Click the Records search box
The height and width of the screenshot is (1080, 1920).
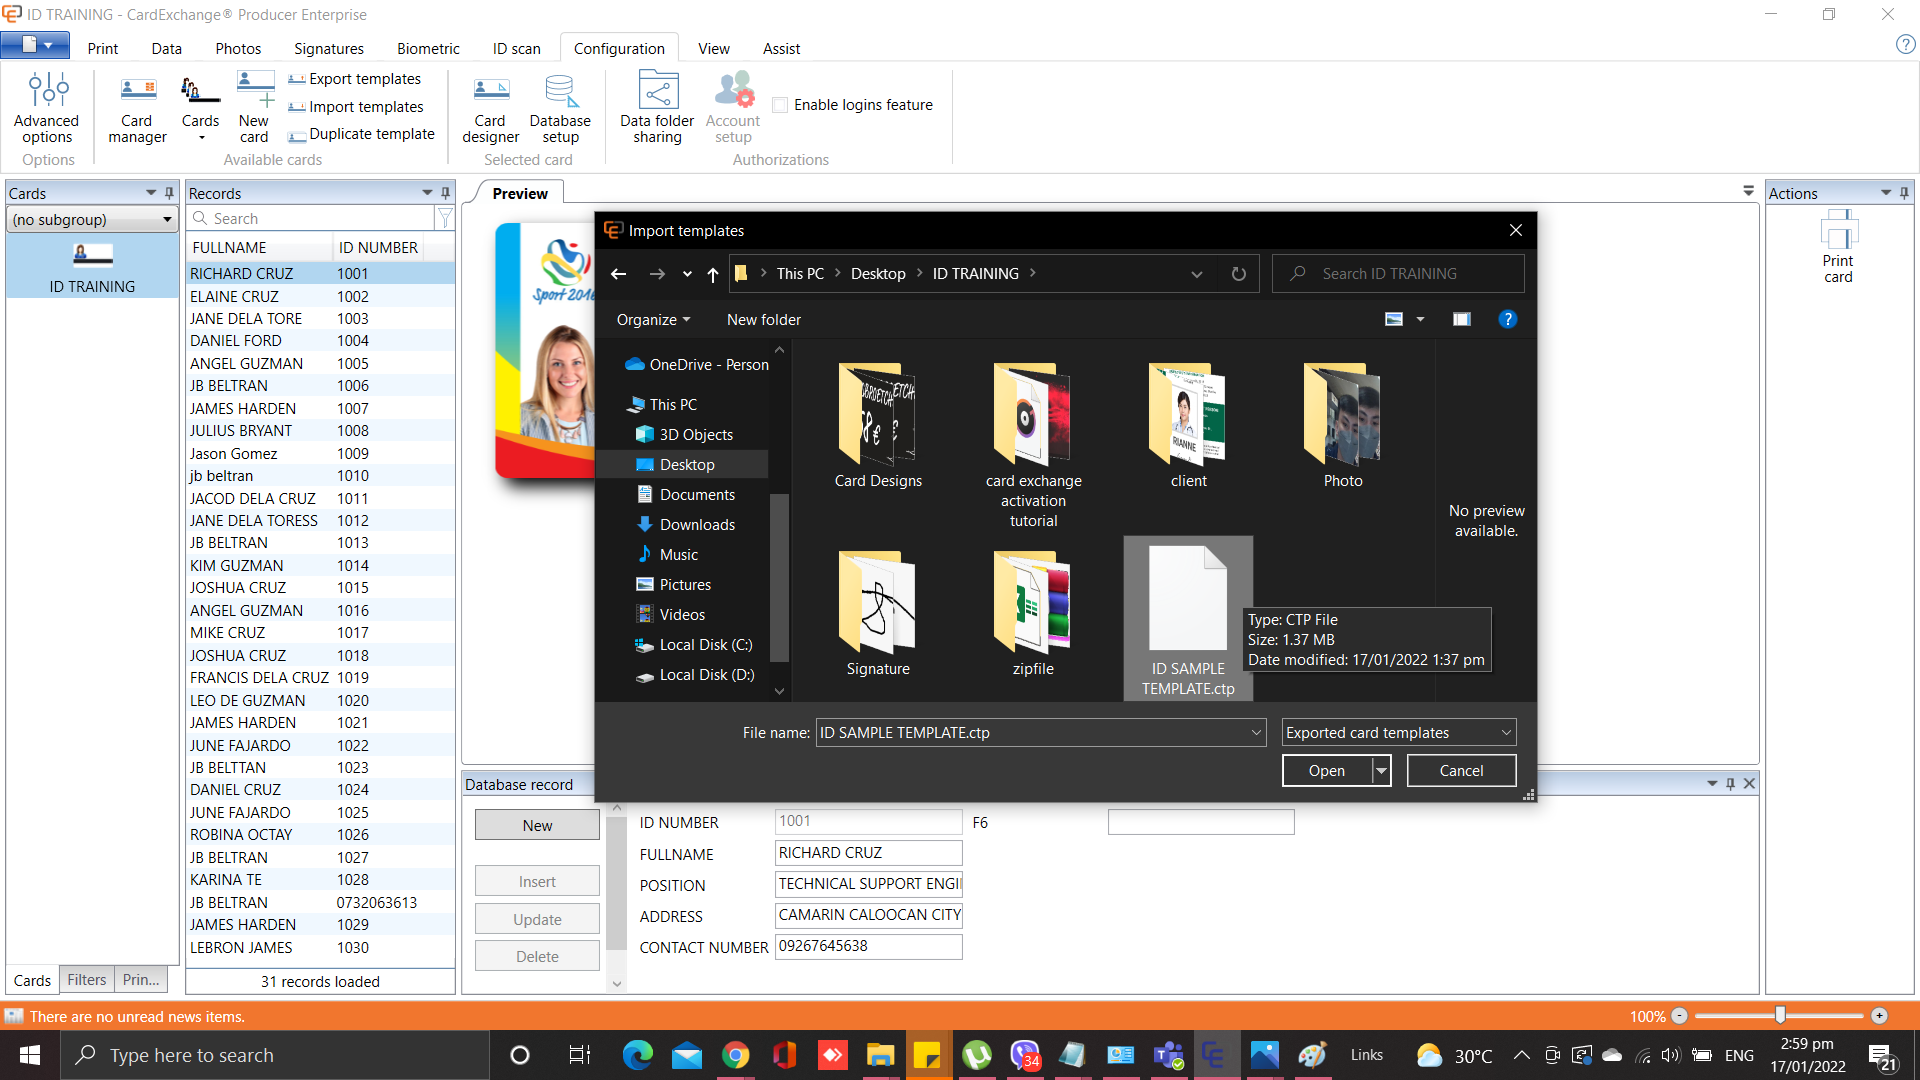[312, 219]
